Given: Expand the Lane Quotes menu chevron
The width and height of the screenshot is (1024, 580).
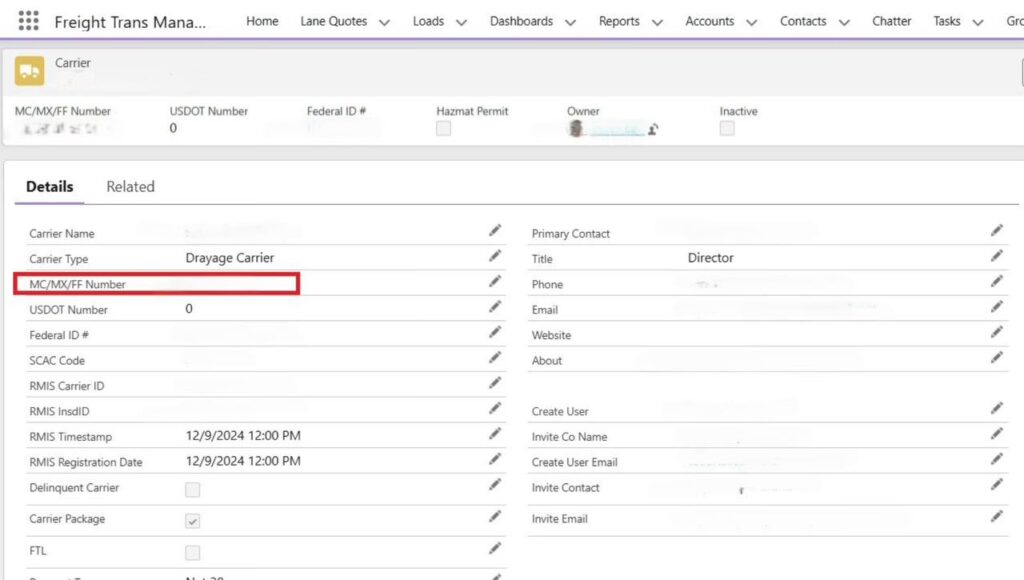Looking at the screenshot, I should [x=385, y=22].
